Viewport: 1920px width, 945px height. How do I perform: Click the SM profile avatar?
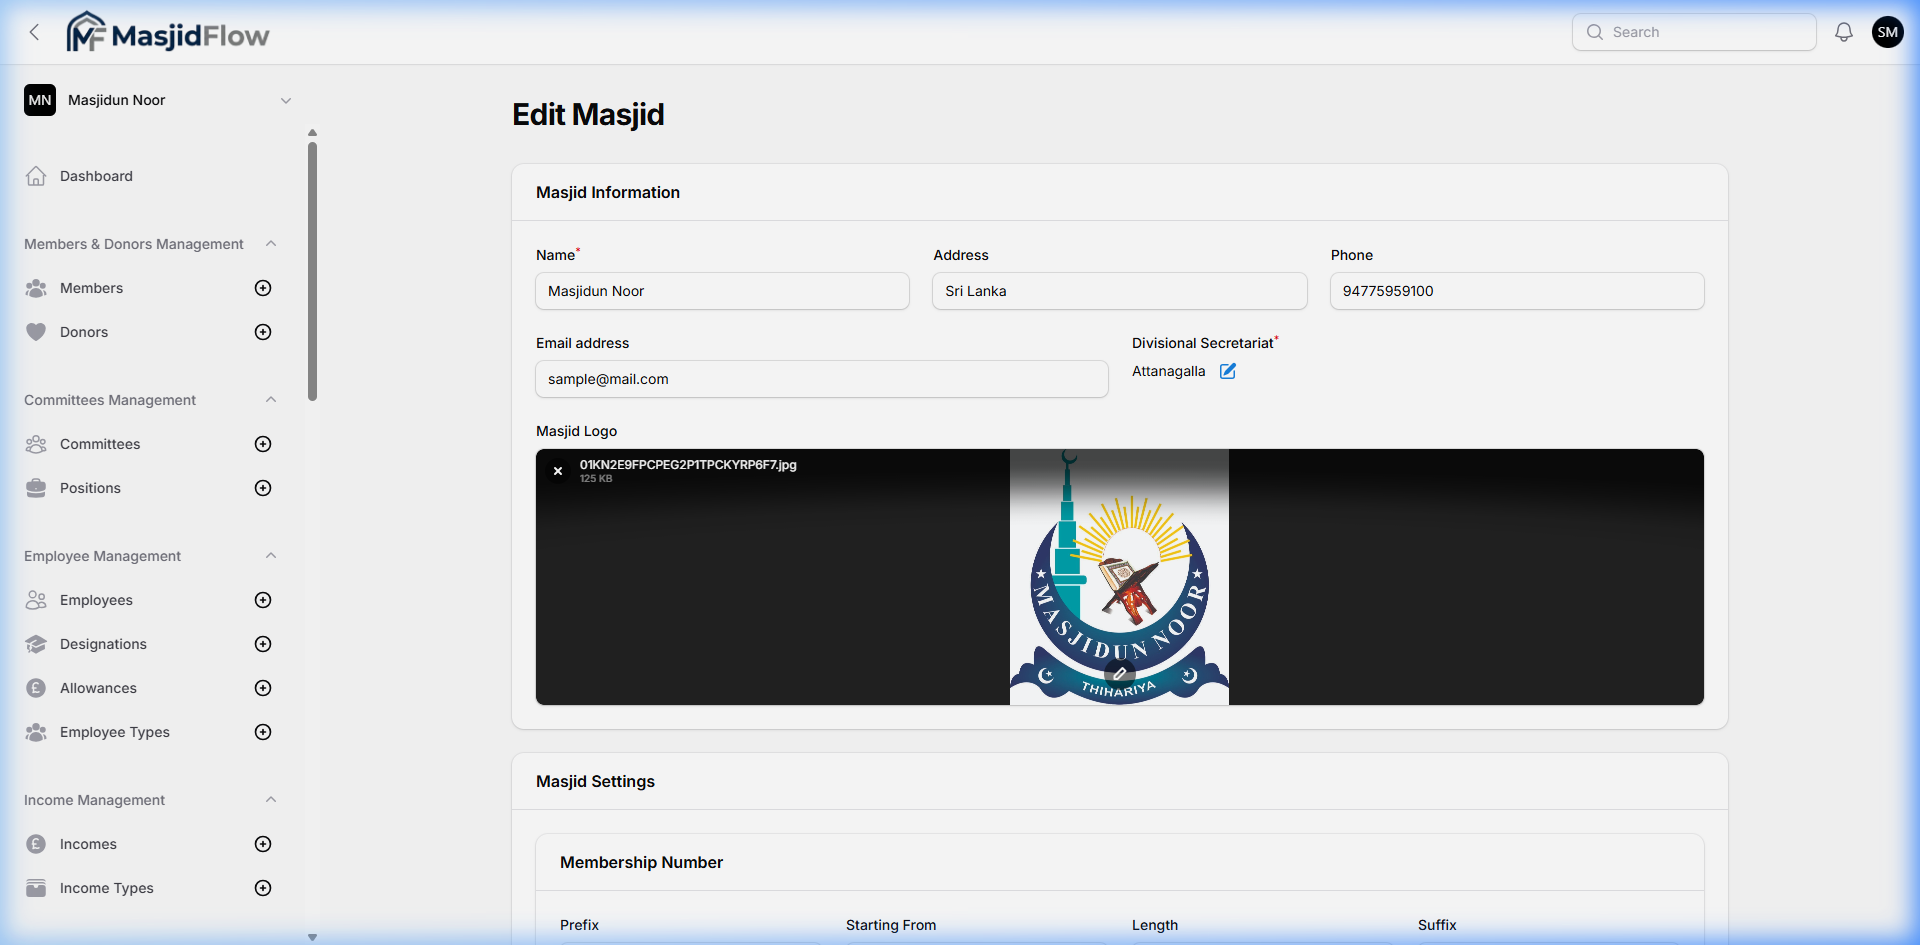coord(1888,31)
